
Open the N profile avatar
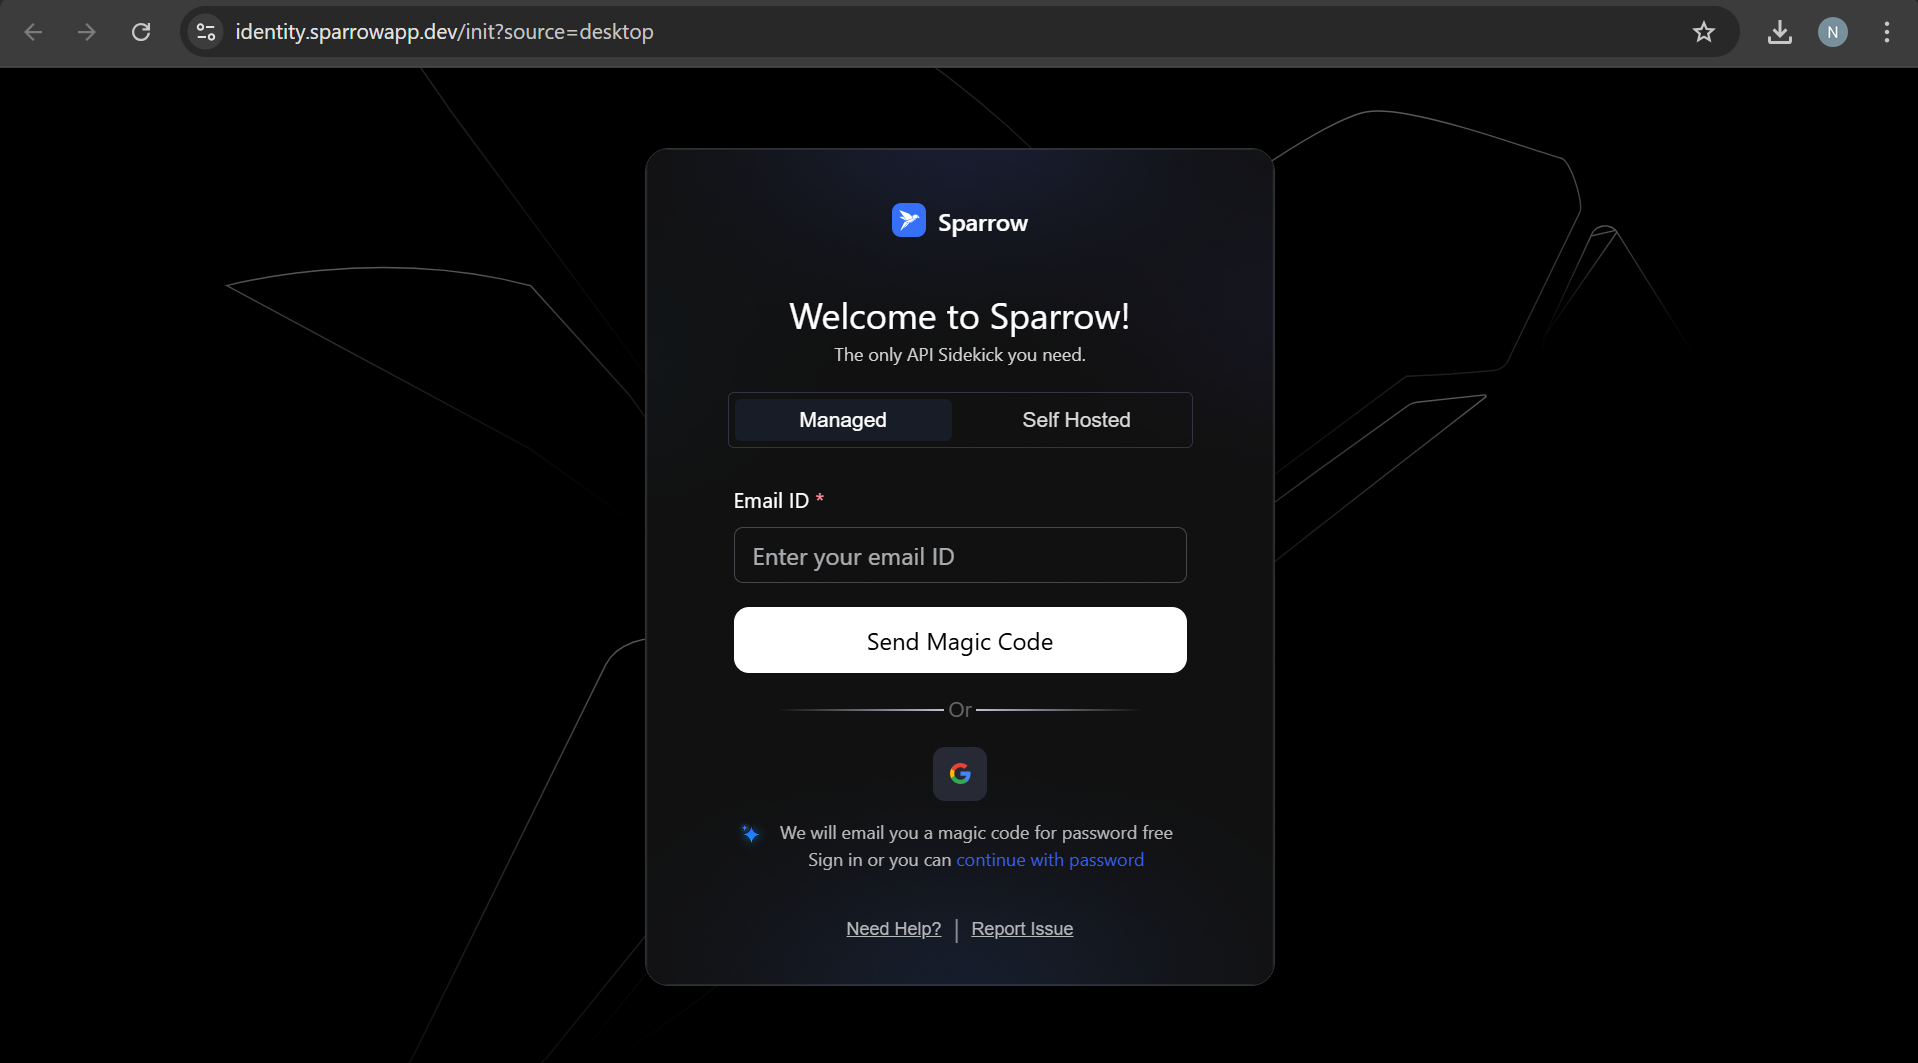(x=1833, y=32)
